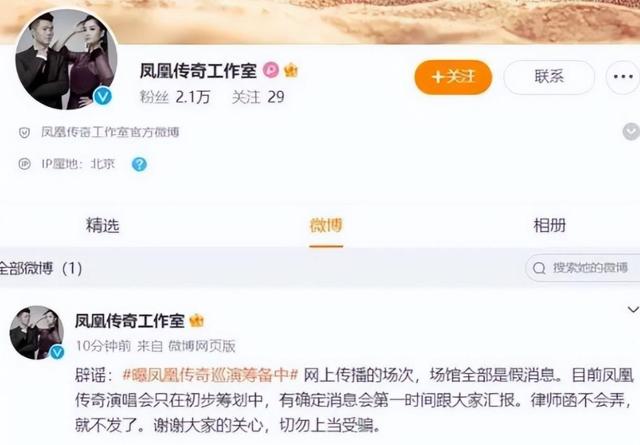640x445 pixels.
Task: Open the three-dot more options button
Action: coord(623,77)
